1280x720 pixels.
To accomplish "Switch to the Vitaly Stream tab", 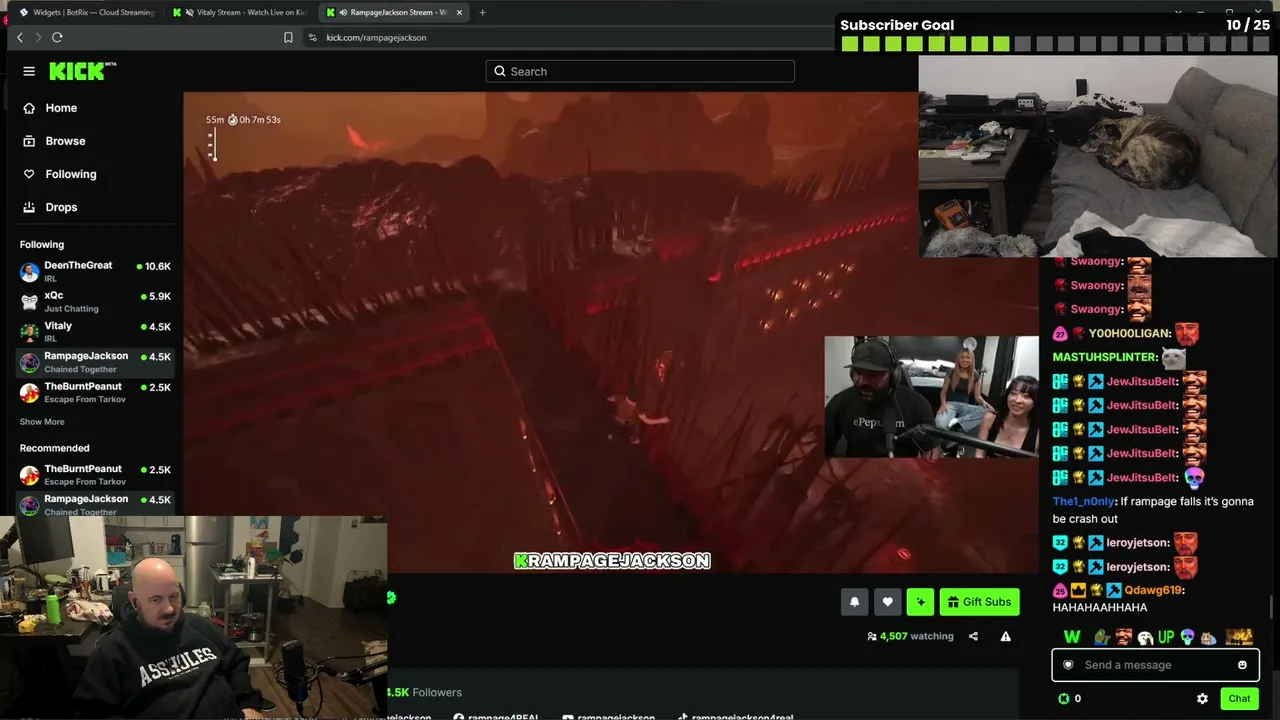I will coord(241,12).
